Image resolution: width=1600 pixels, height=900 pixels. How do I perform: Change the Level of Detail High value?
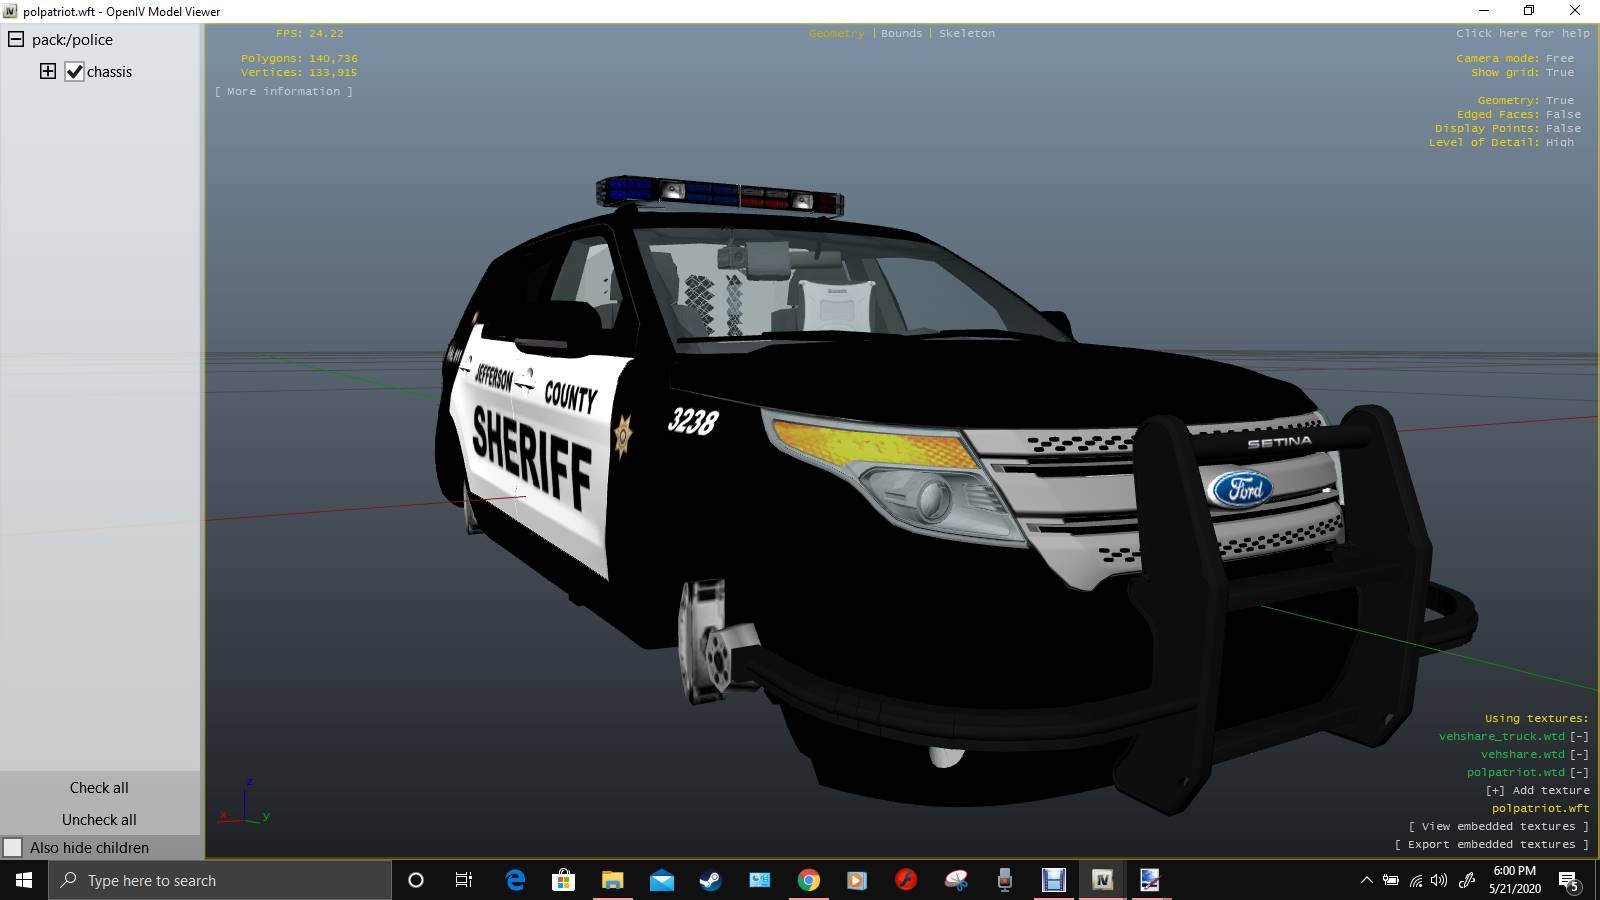[1560, 142]
